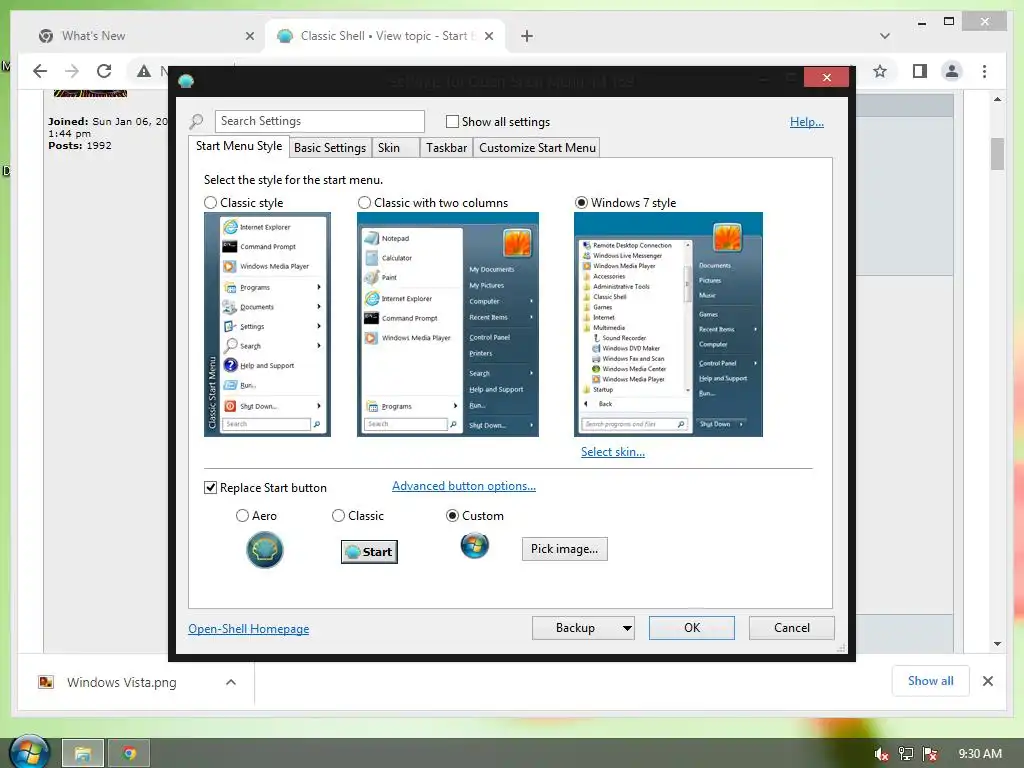Click the Windows Start orb on taskbar
This screenshot has width=1024, height=768.
pos(29,752)
